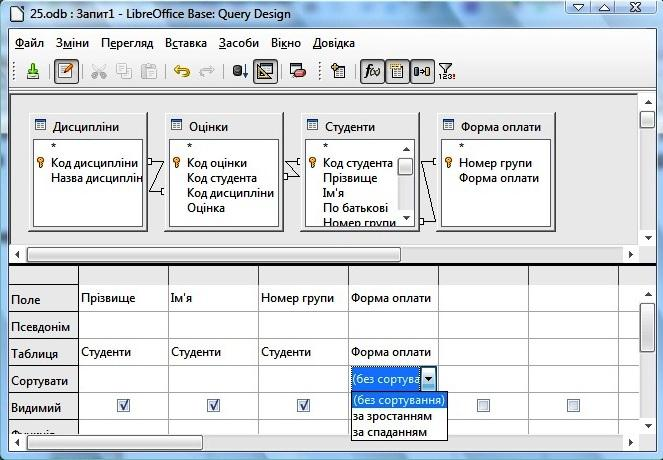
Task: Click the Add Table icon
Action: [338, 71]
